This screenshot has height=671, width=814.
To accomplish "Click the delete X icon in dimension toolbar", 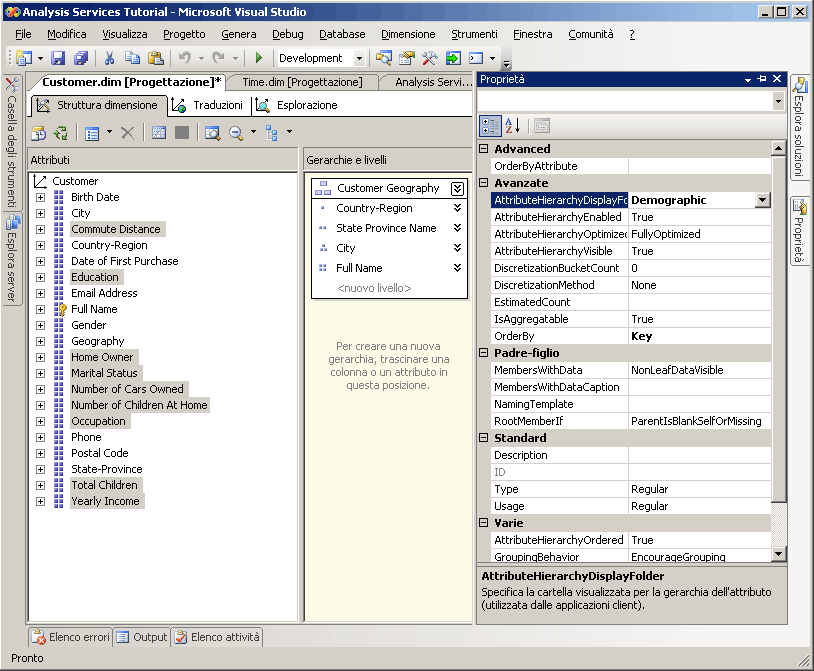I will 127,132.
